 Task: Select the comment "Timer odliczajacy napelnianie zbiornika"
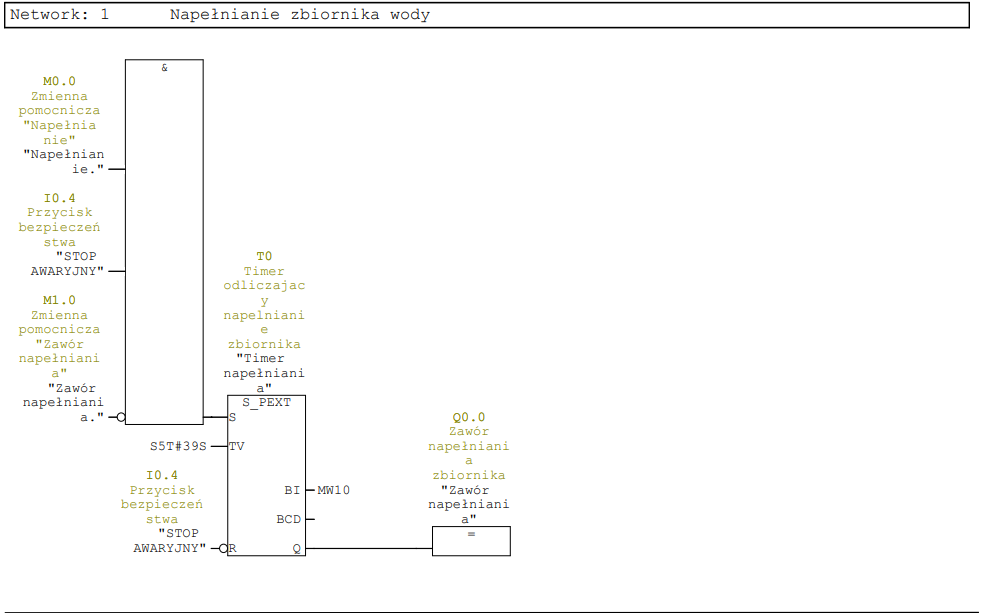click(x=264, y=307)
